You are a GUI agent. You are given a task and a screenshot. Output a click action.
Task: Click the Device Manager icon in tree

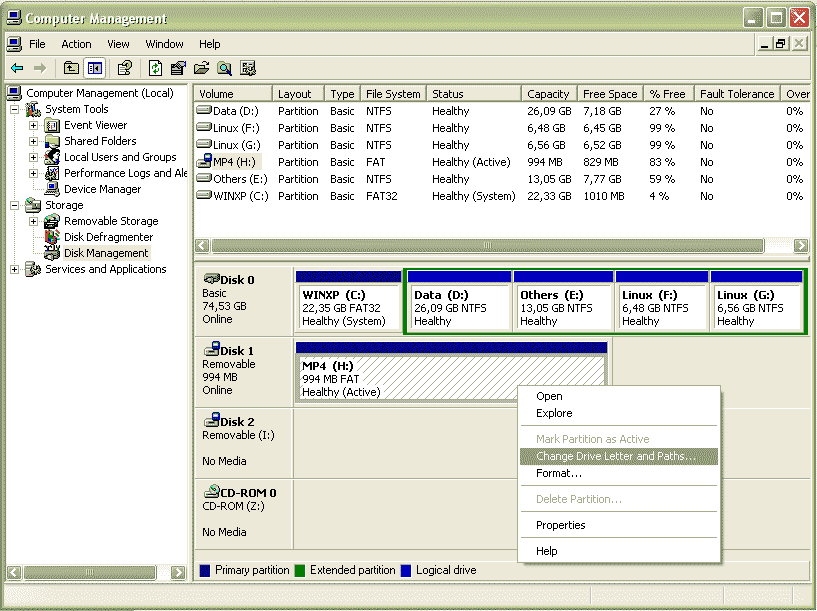pyautogui.click(x=53, y=189)
